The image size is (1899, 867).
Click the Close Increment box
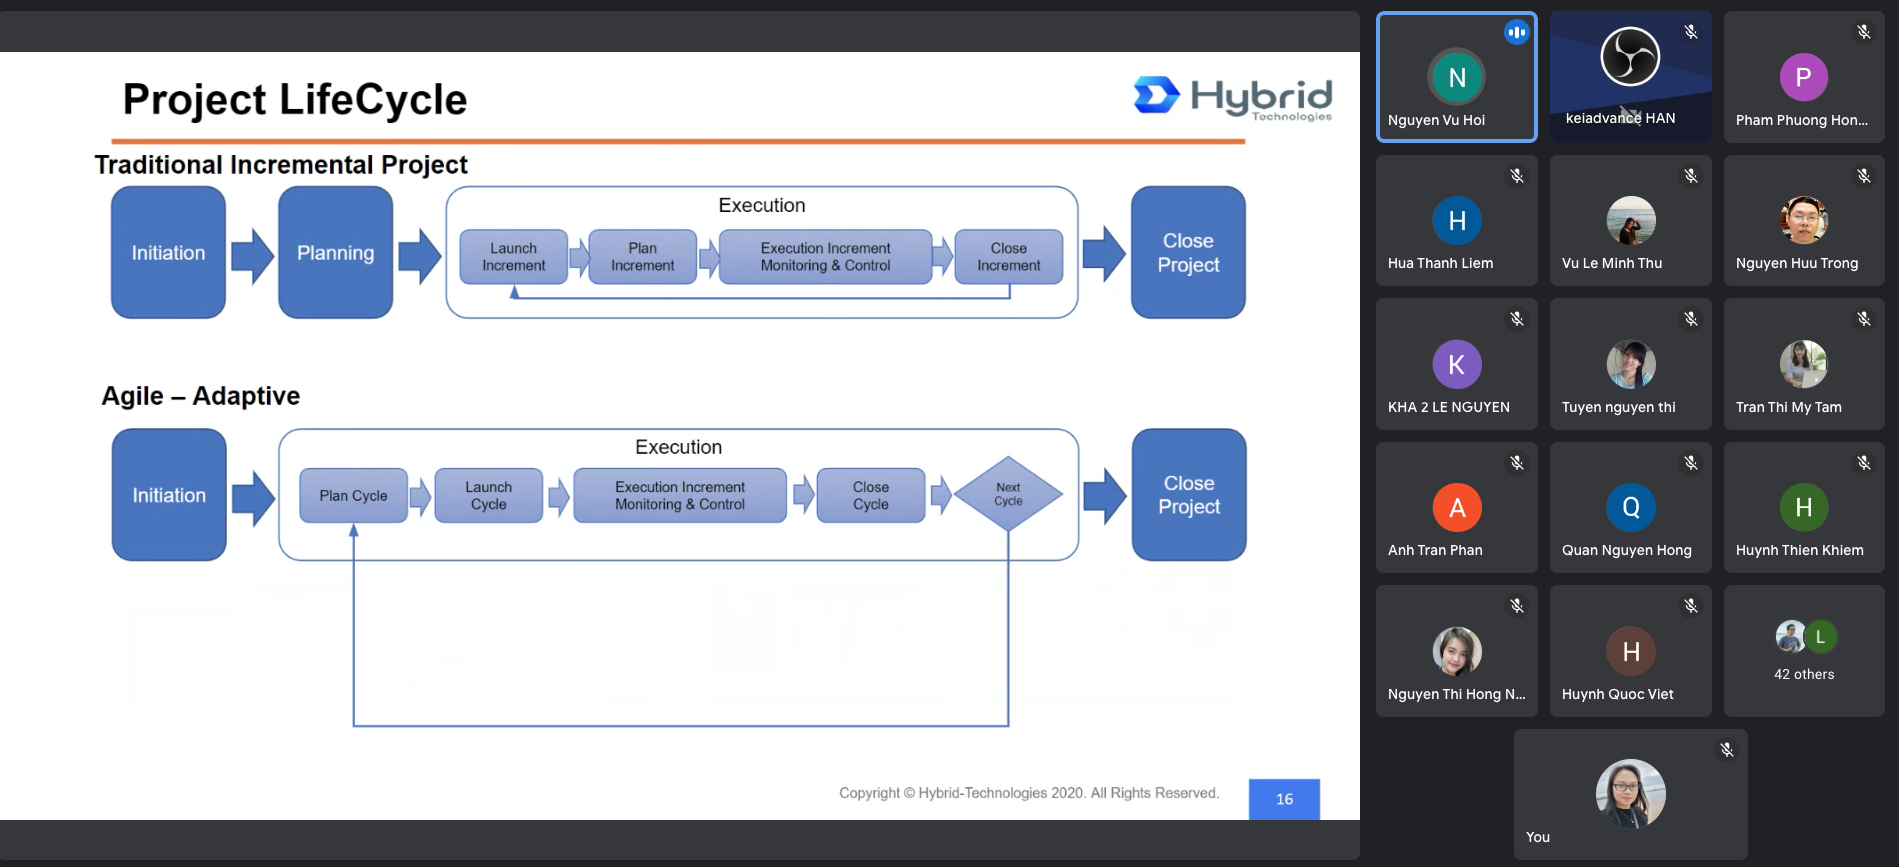pyautogui.click(x=1008, y=257)
